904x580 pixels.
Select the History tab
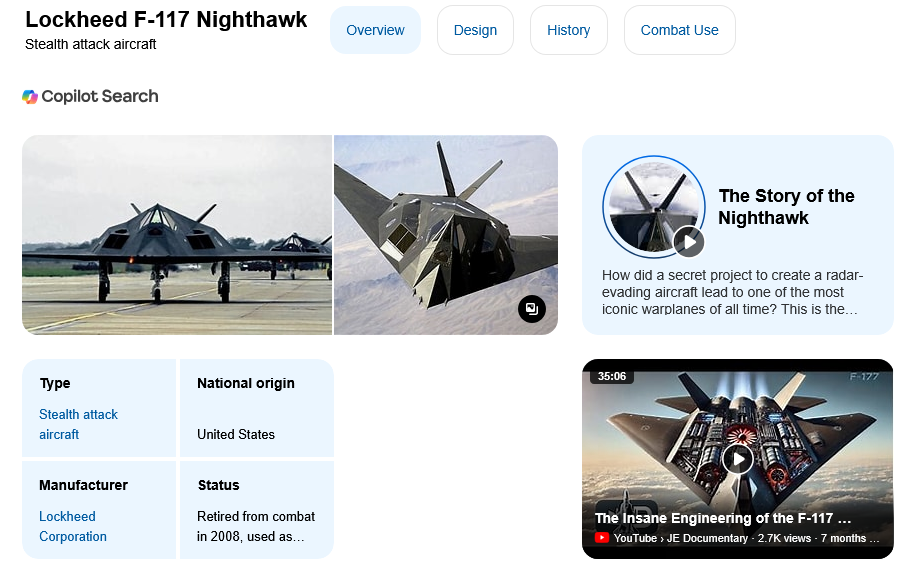tap(568, 30)
